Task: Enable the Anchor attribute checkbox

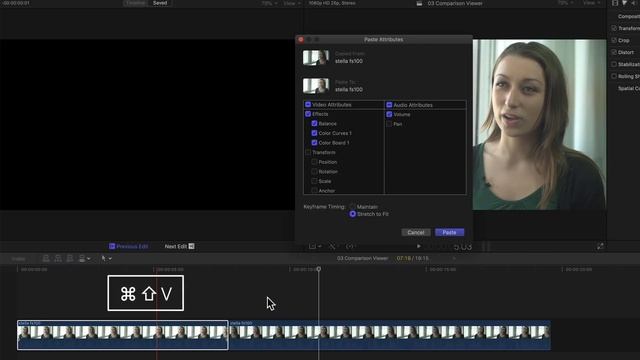Action: click(314, 190)
